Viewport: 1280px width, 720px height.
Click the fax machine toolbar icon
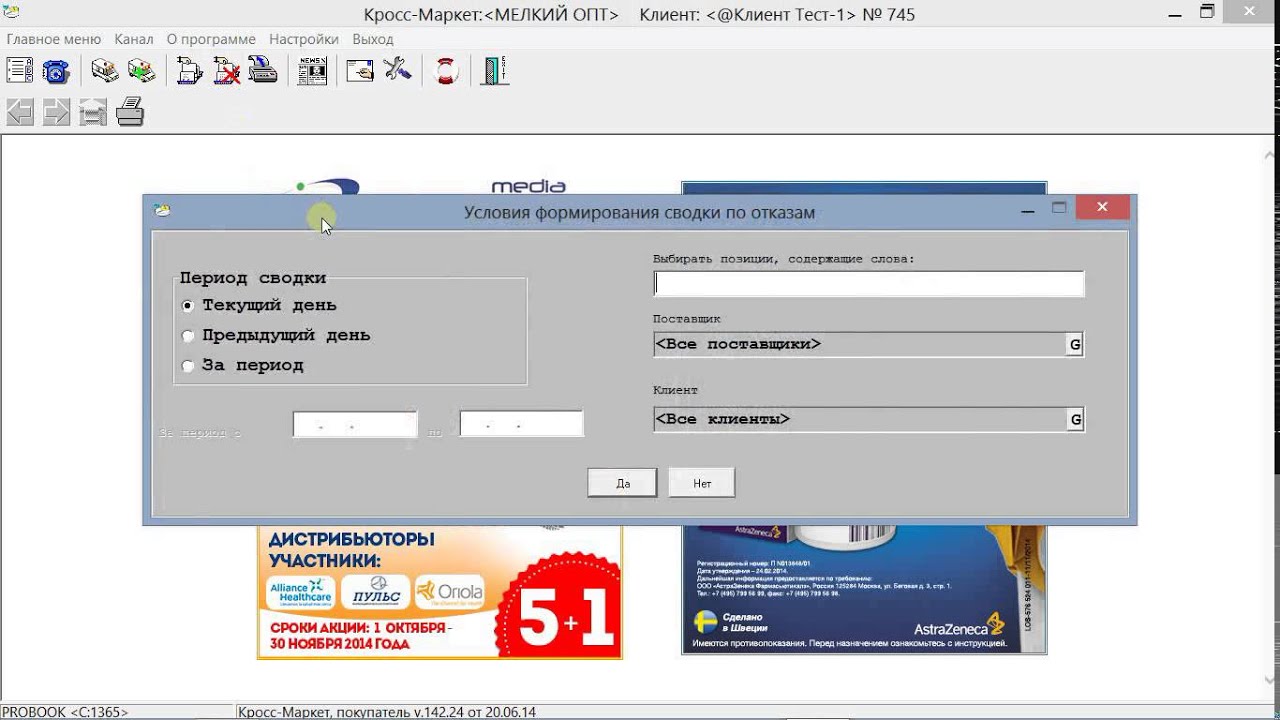(x=263, y=71)
